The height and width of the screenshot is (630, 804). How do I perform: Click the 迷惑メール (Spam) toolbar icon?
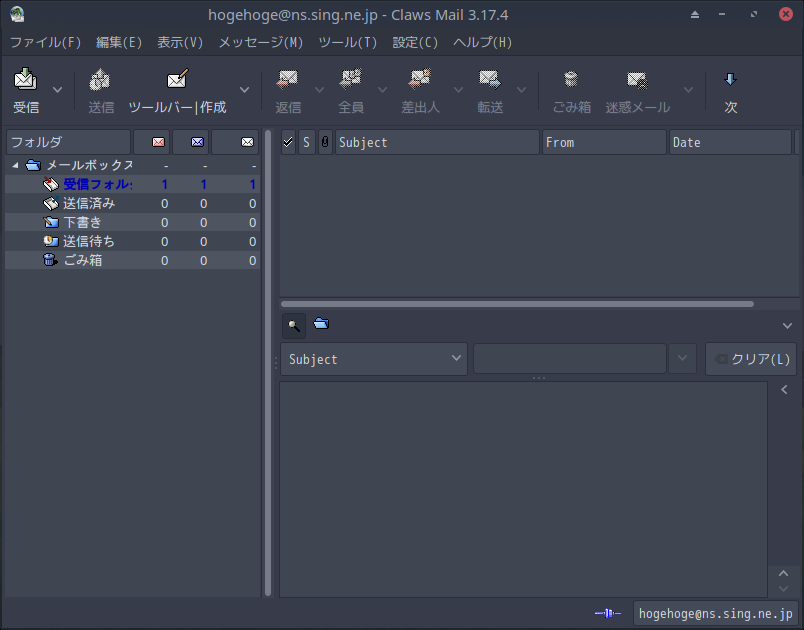638,79
